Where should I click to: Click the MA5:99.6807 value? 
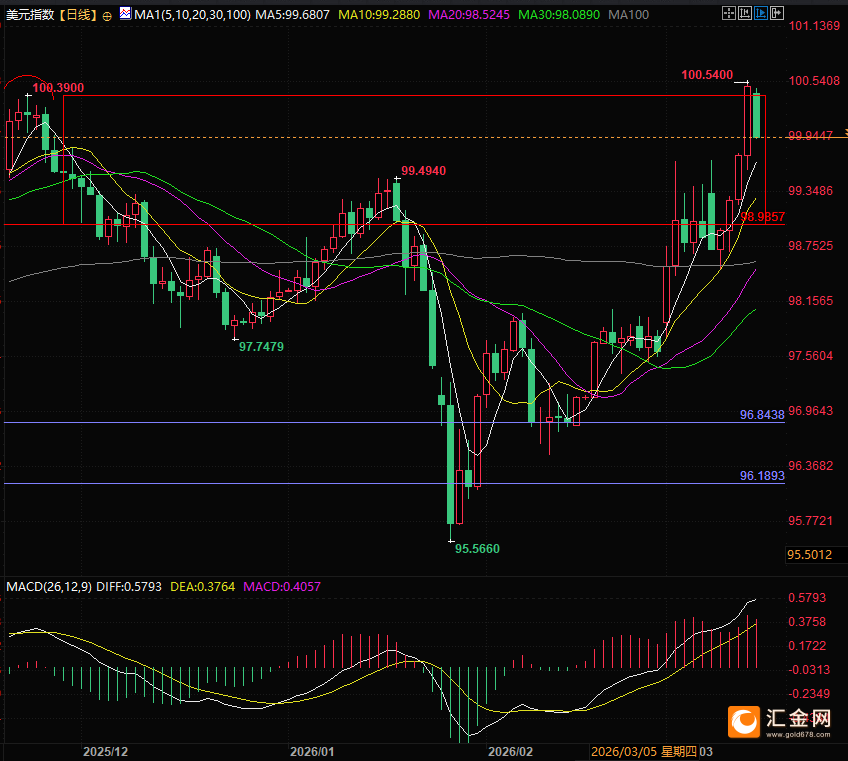(x=293, y=15)
